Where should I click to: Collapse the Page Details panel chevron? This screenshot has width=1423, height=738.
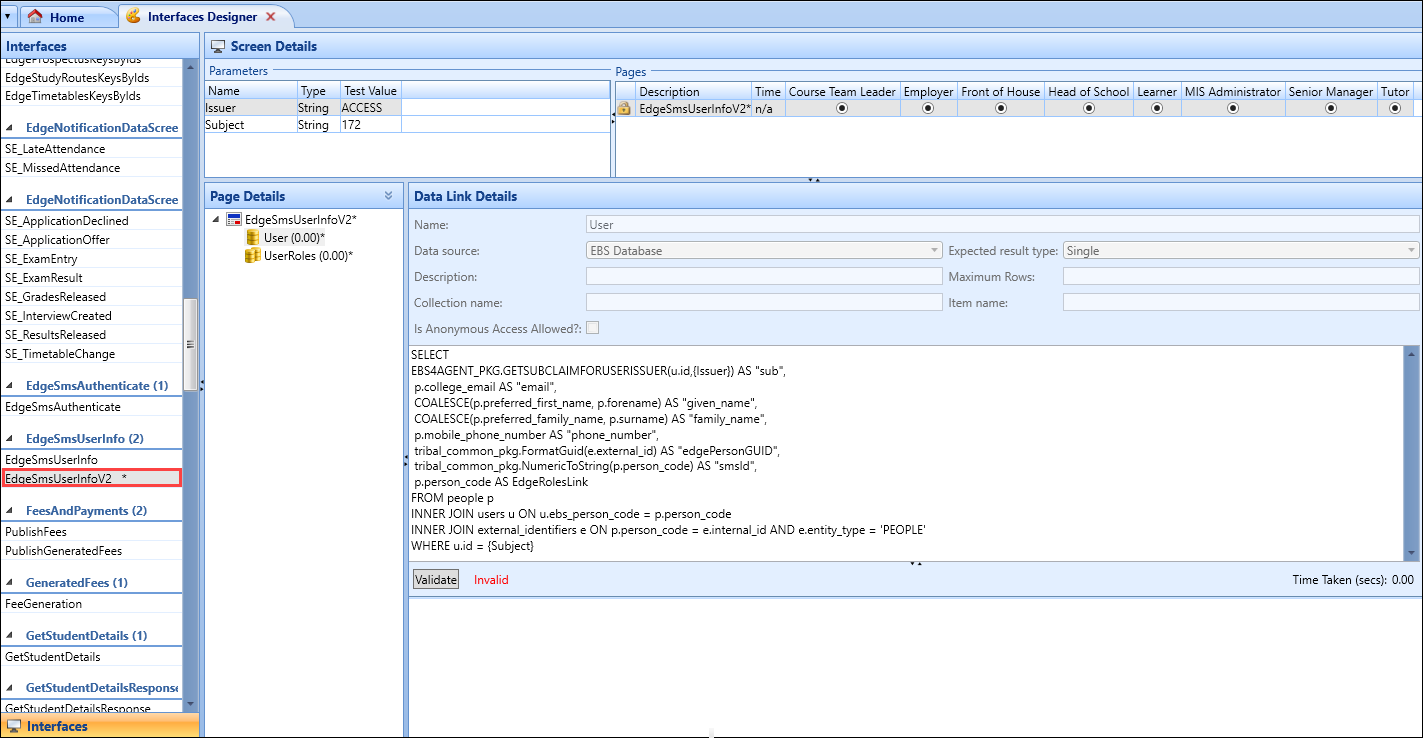(388, 196)
